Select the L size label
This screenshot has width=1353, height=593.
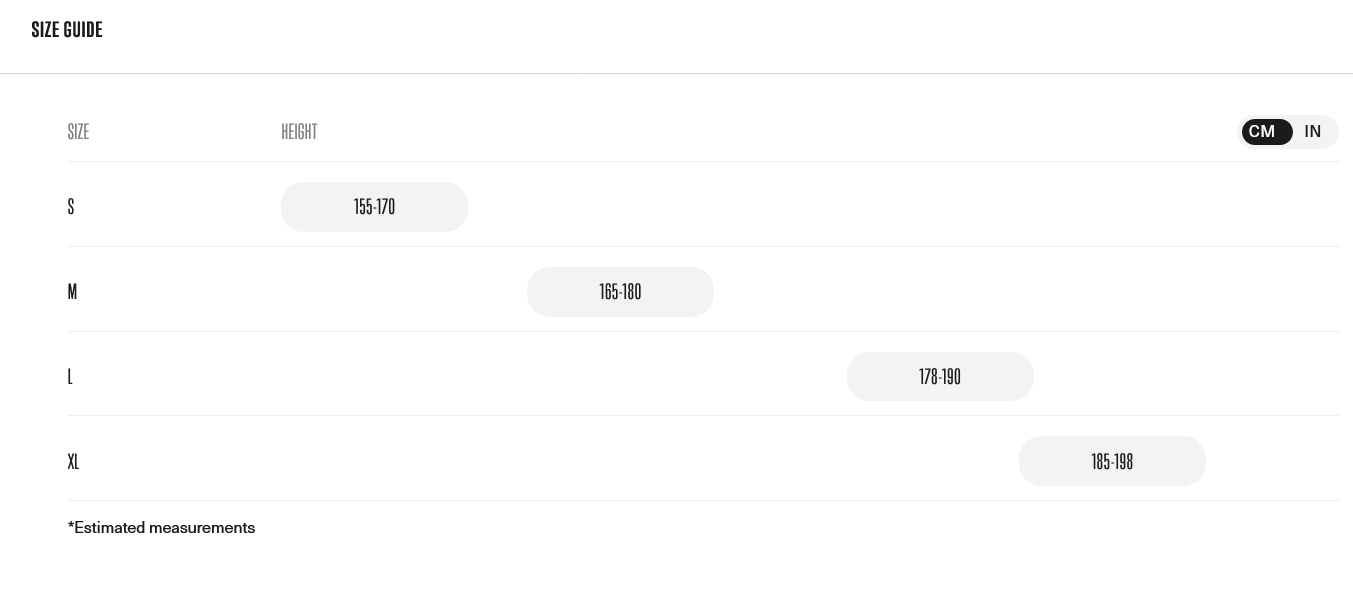(x=70, y=377)
